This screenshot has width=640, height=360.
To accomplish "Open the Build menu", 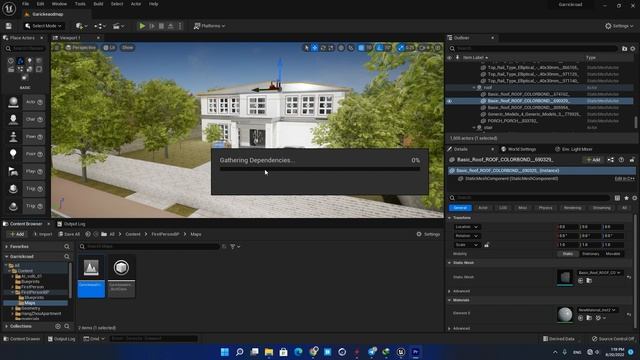I will tap(98, 4).
